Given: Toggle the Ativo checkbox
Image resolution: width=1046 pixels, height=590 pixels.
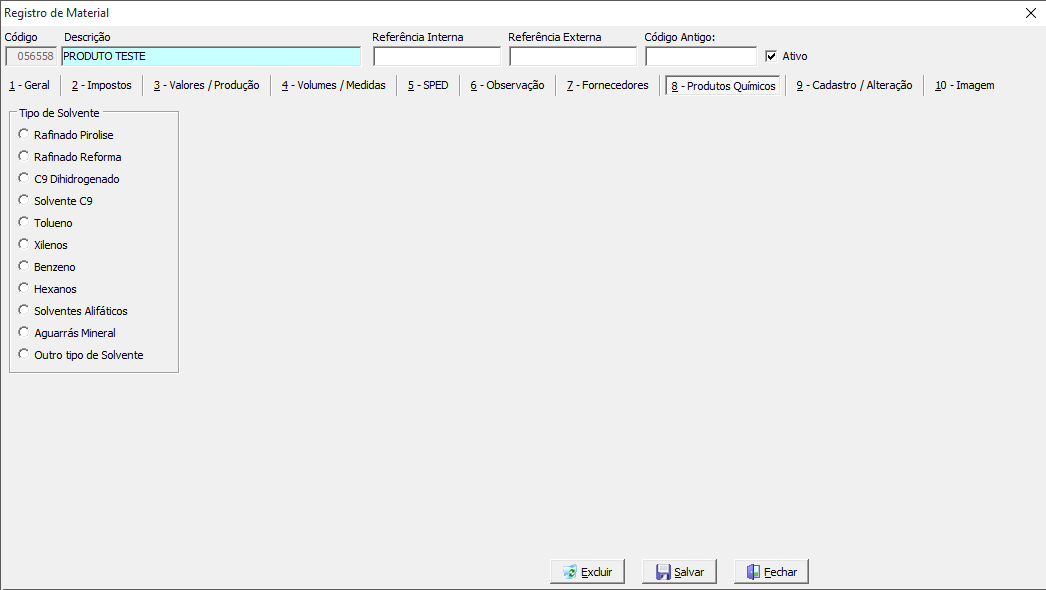Looking at the screenshot, I should coord(771,56).
